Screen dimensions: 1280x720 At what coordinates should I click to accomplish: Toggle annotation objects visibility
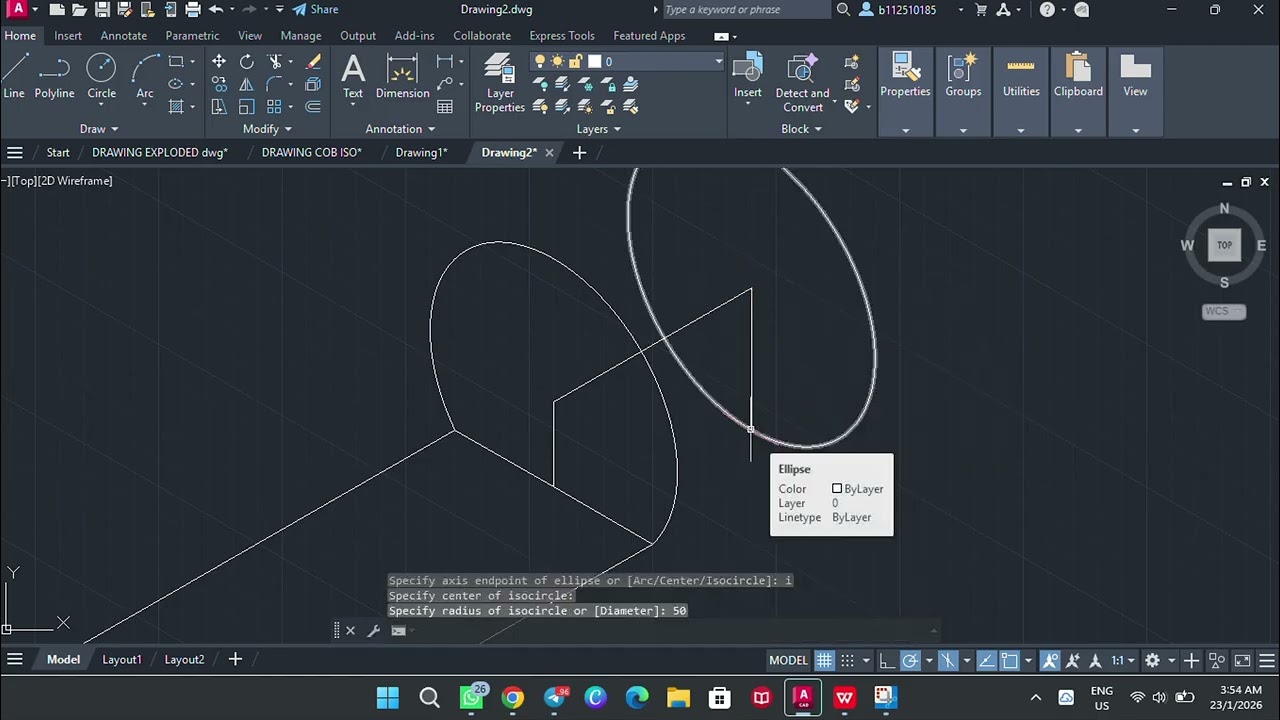[1050, 660]
